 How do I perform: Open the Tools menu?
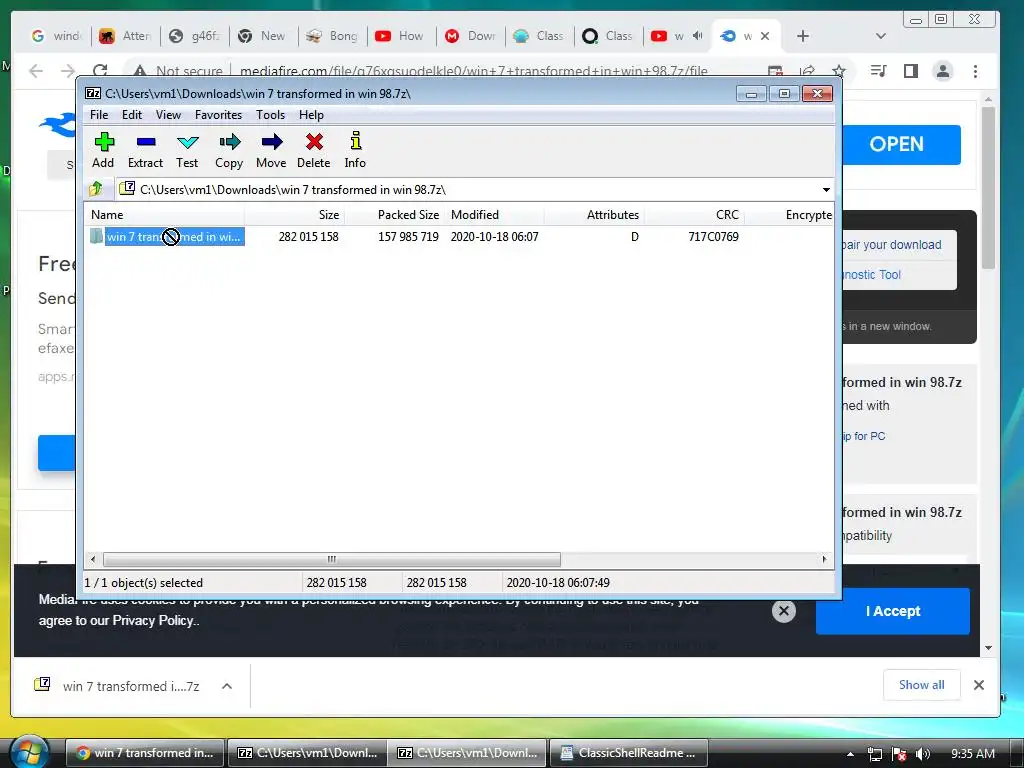270,115
